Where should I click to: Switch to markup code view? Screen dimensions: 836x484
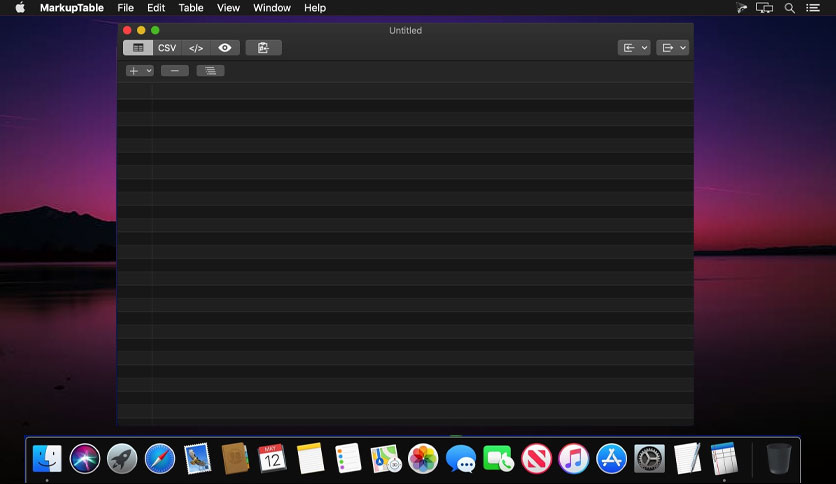click(x=196, y=48)
